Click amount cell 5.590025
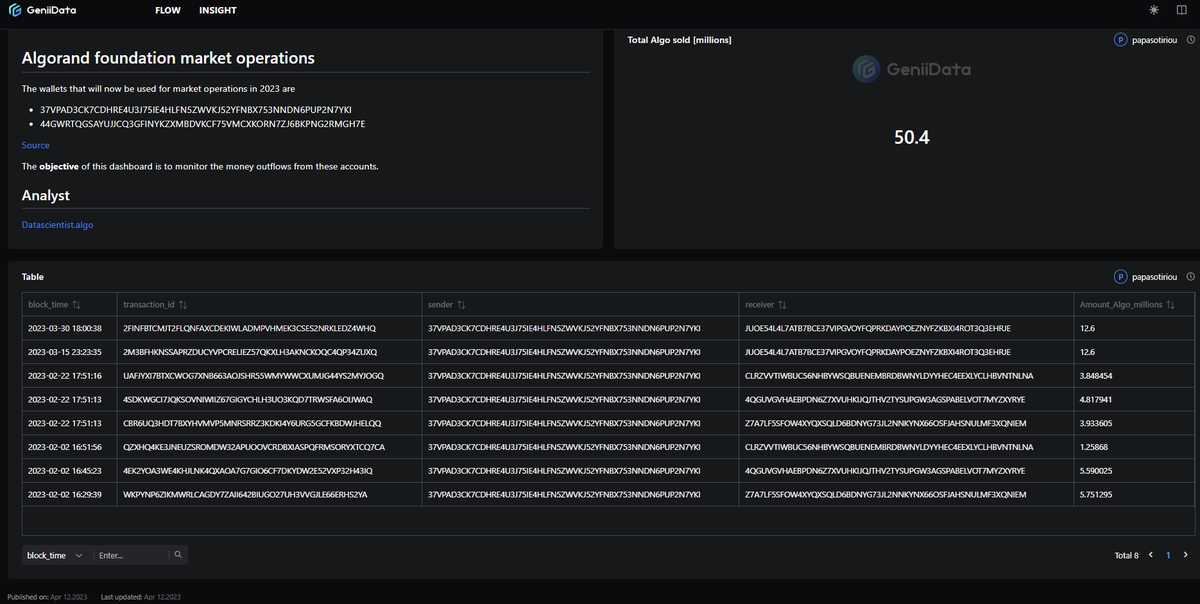This screenshot has width=1200, height=604. (1096, 470)
